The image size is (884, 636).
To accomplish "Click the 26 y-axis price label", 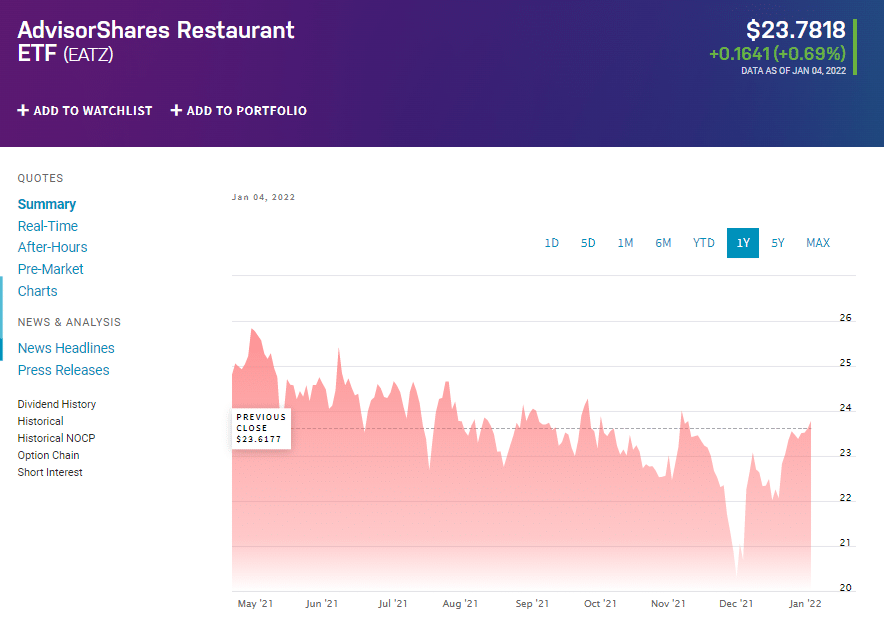I will 845,317.
